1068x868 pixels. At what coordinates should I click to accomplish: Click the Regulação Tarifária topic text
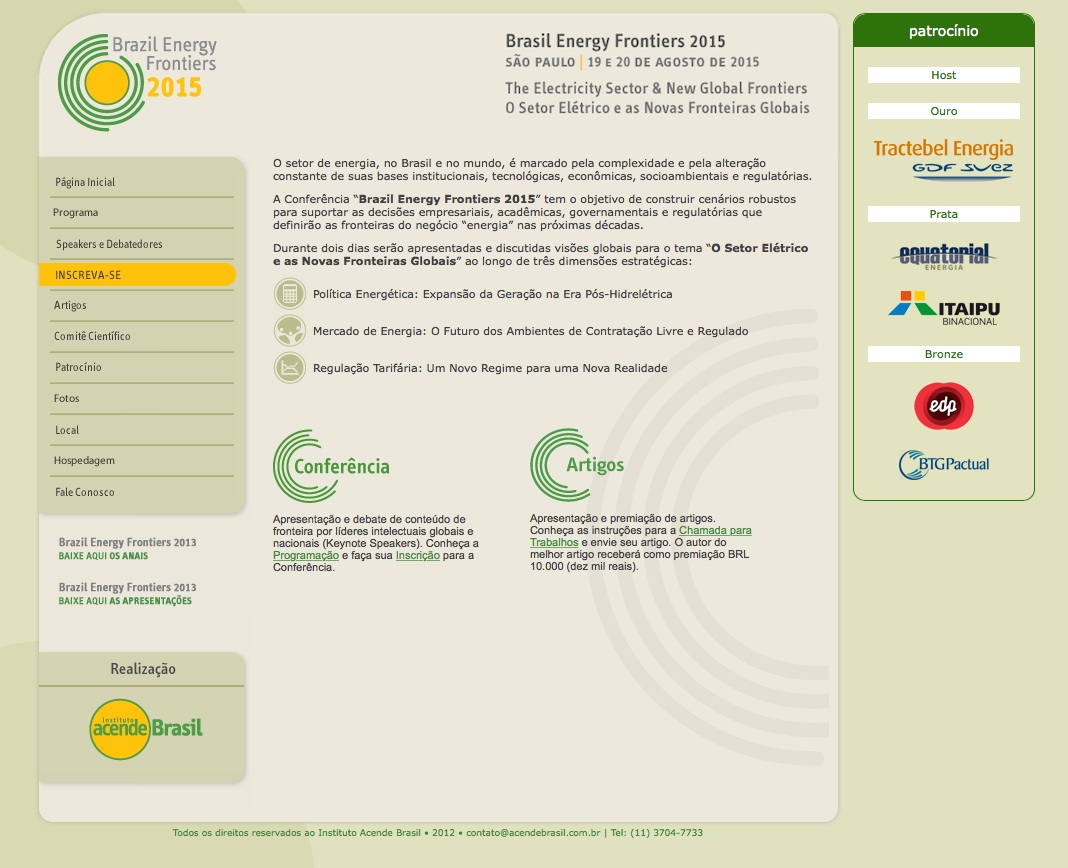coord(490,368)
